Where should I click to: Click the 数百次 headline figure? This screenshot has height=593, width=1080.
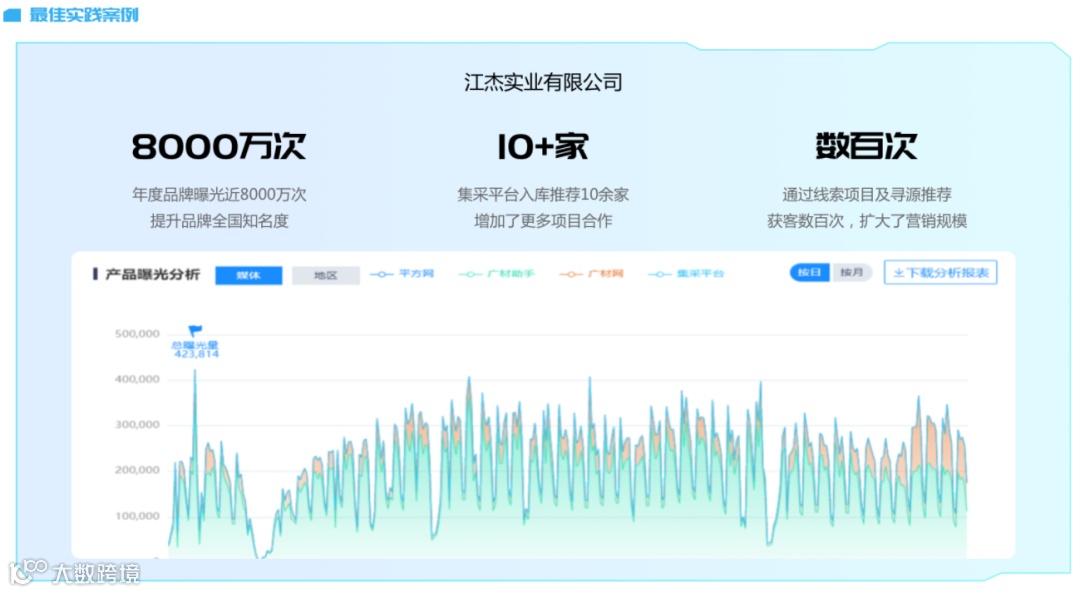pyautogui.click(x=866, y=147)
